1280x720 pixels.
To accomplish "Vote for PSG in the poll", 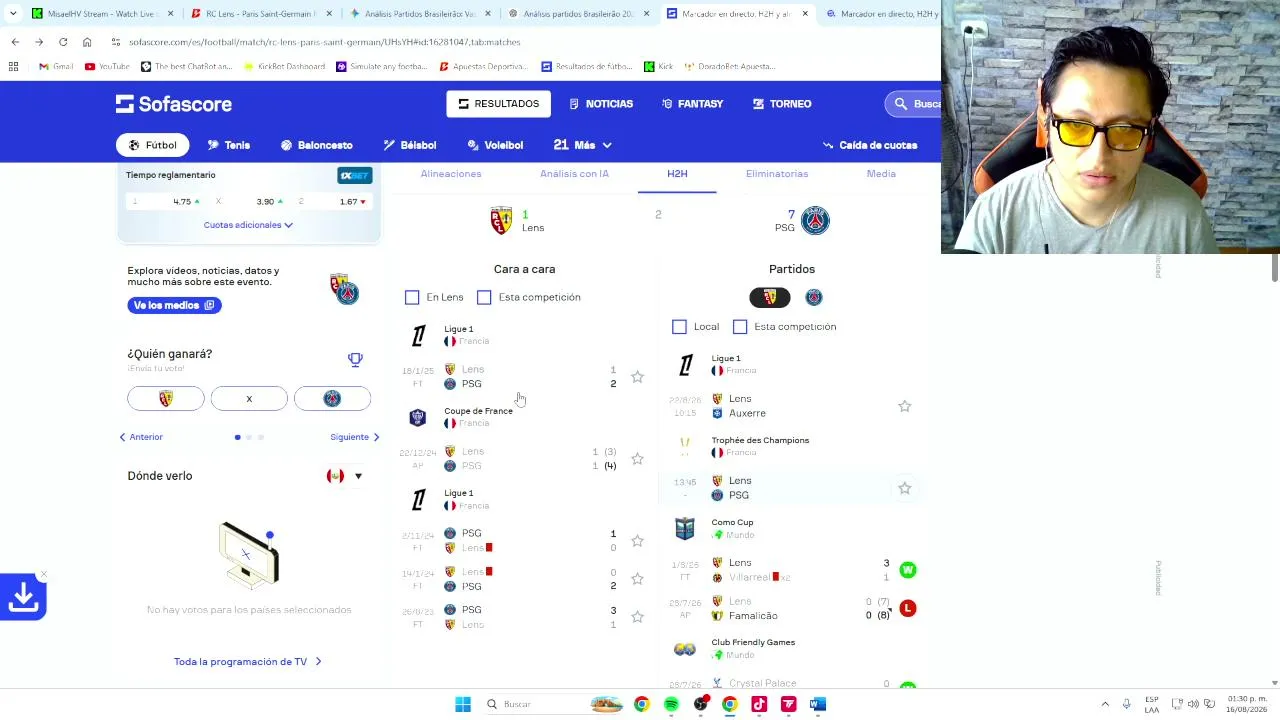I will pyautogui.click(x=332, y=399).
